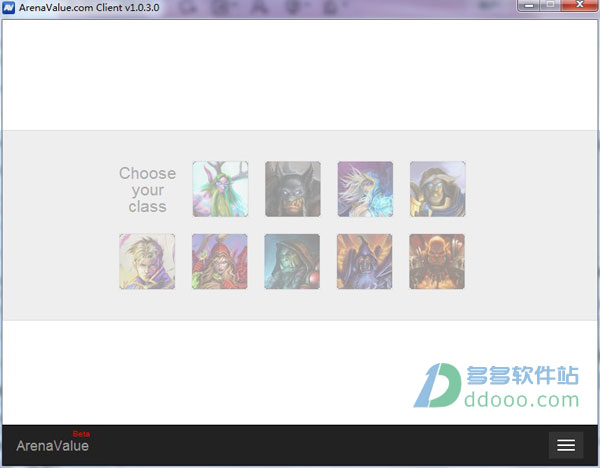Open the hamburger menu button
This screenshot has width=600, height=468.
(566, 445)
